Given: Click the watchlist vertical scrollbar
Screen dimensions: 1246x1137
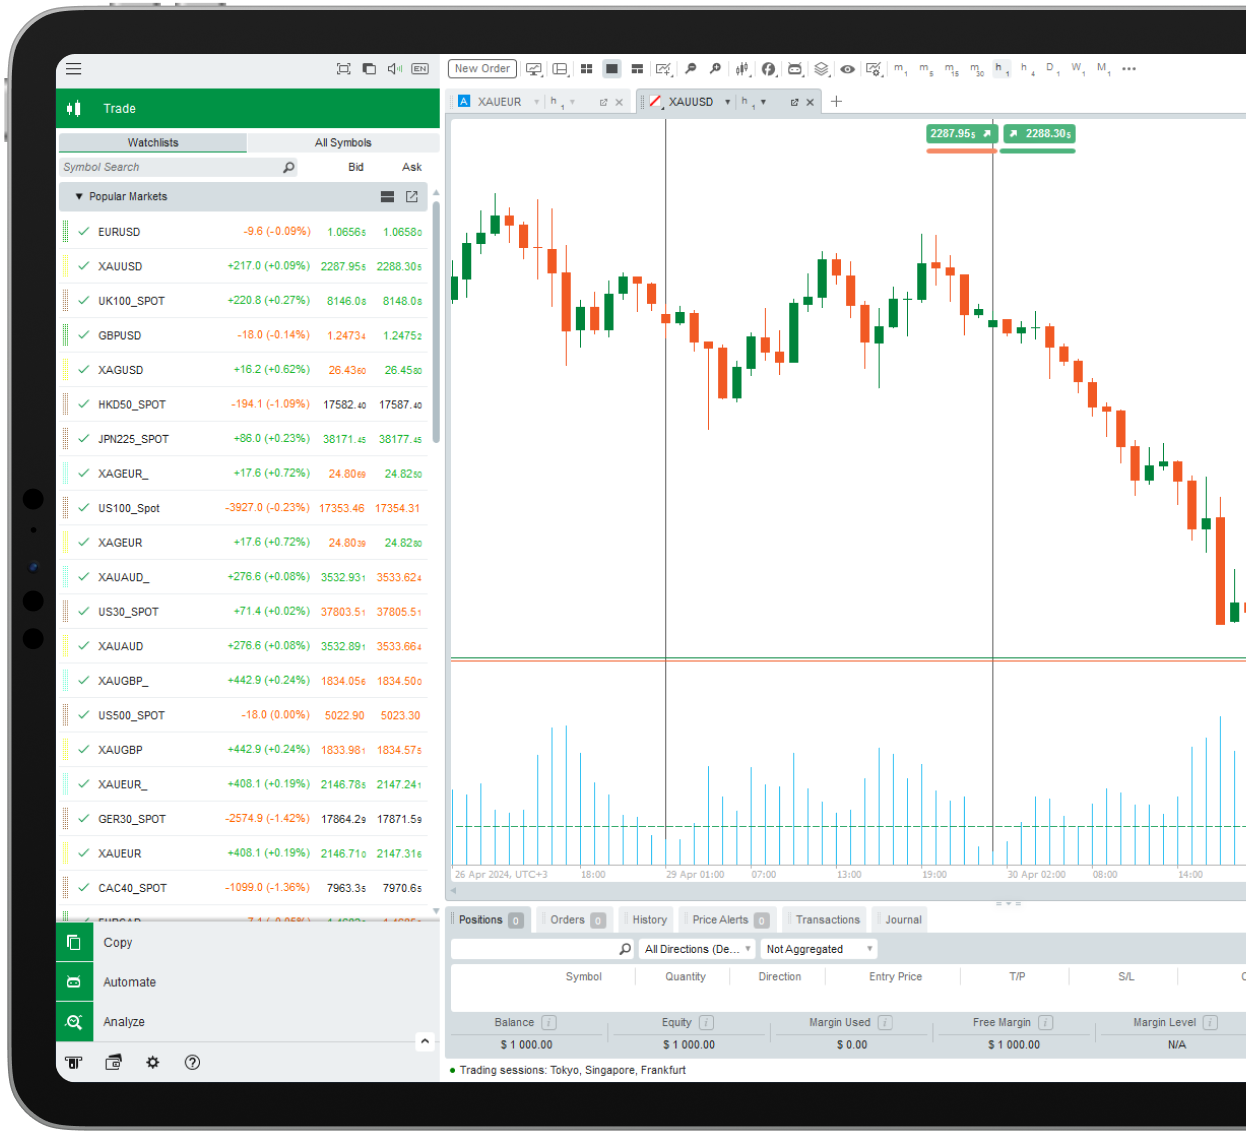Looking at the screenshot, I should click(x=436, y=322).
